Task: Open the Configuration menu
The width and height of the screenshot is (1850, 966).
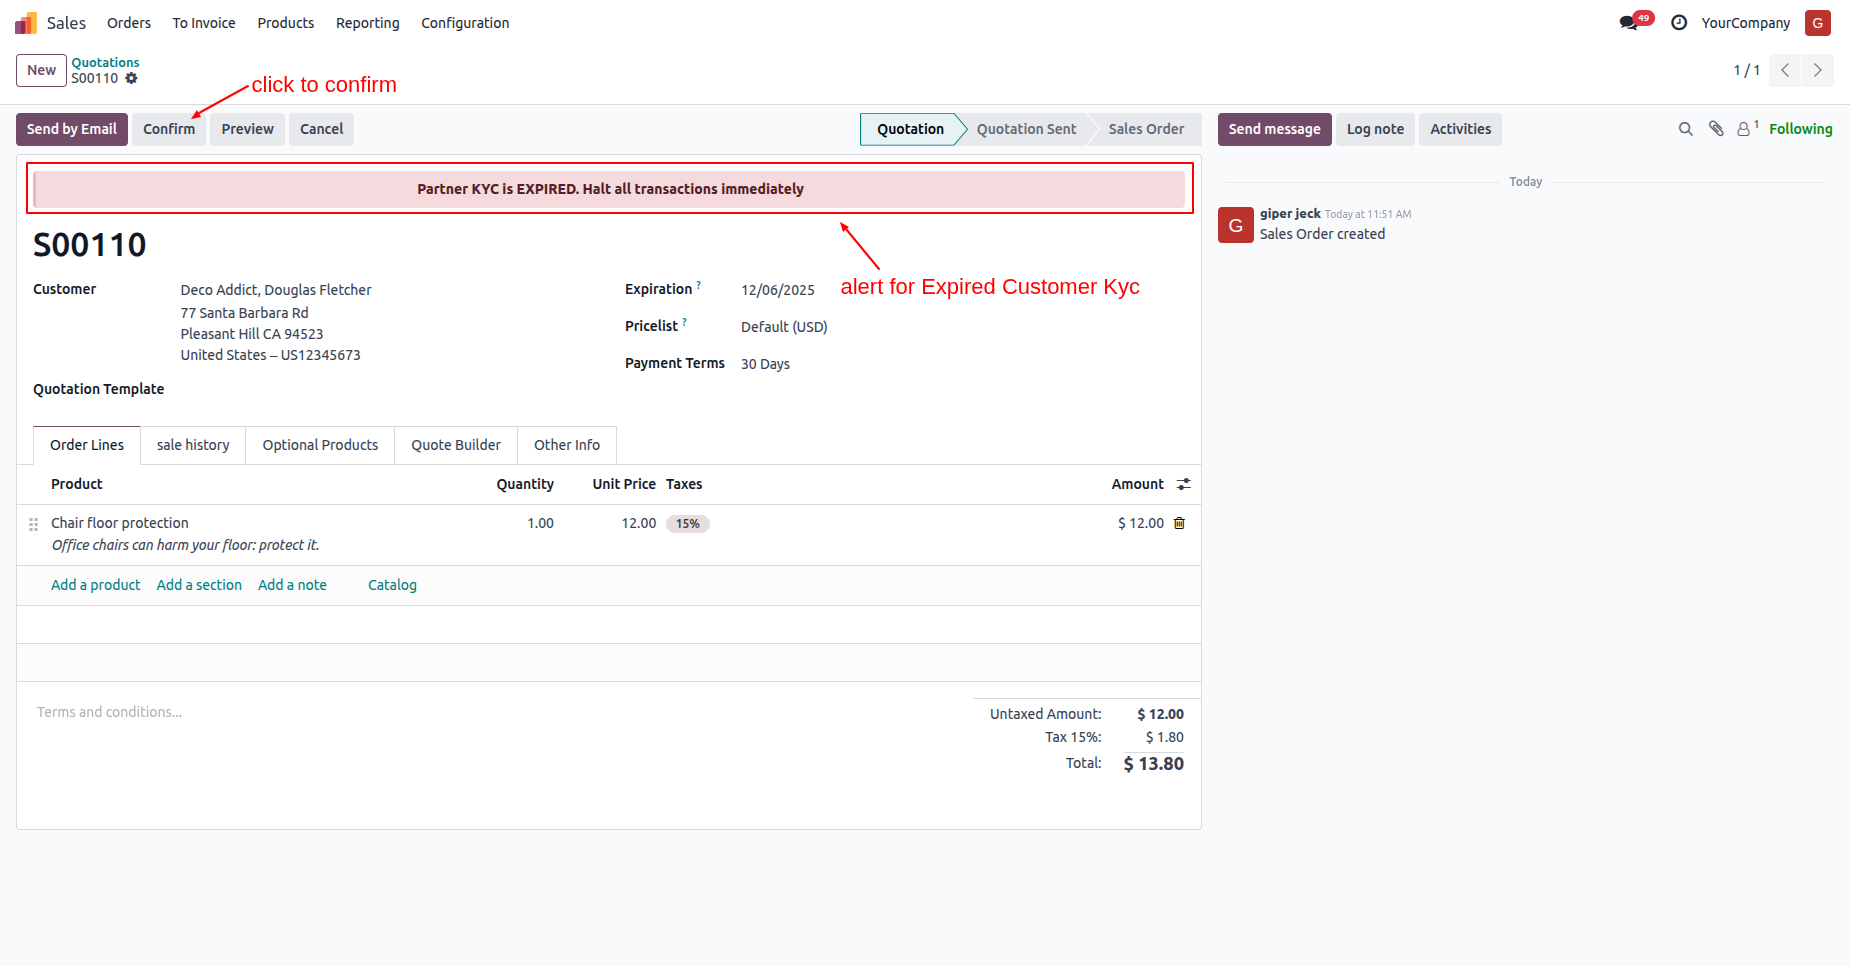Action: coord(465,23)
